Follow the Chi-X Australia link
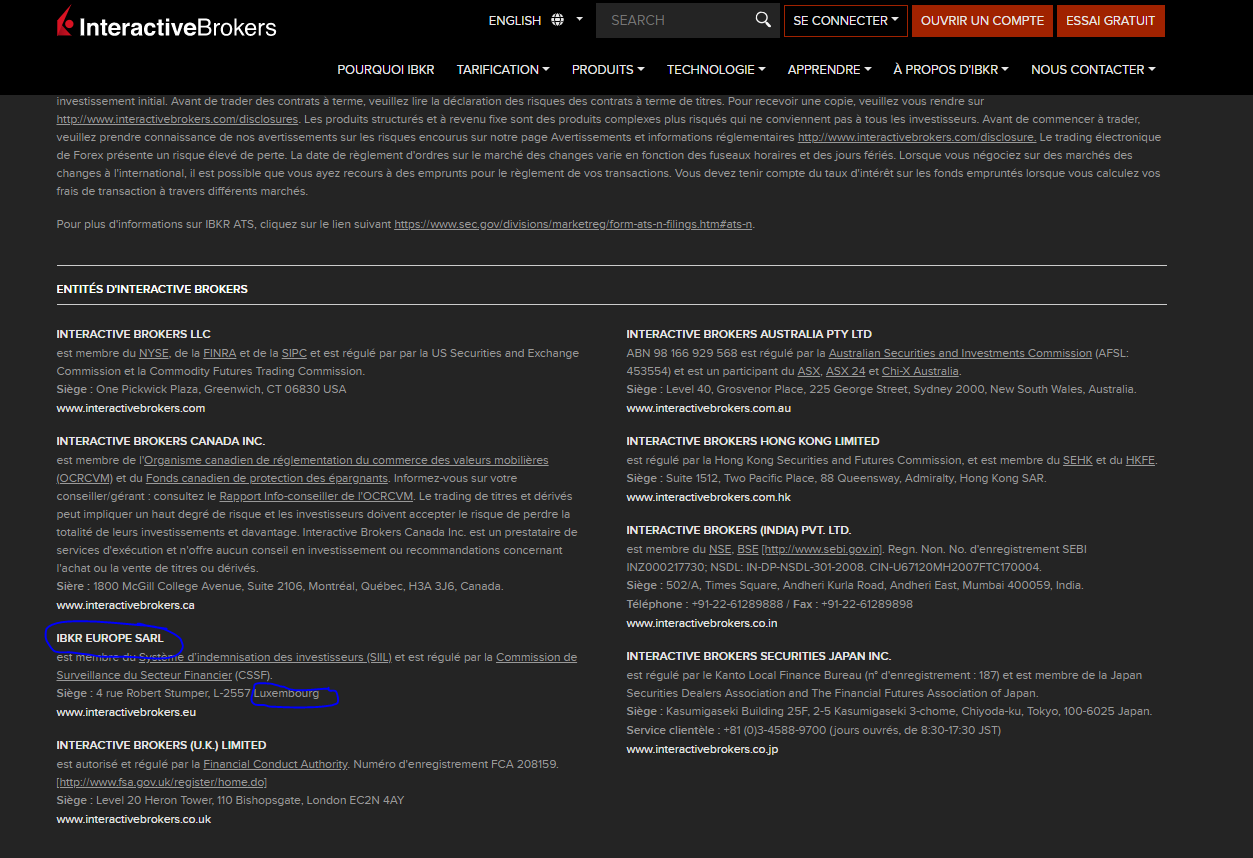This screenshot has width=1253, height=858. 920,371
